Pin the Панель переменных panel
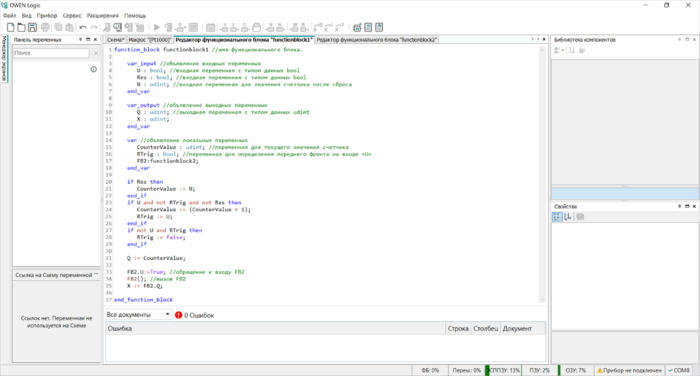 tap(81, 40)
